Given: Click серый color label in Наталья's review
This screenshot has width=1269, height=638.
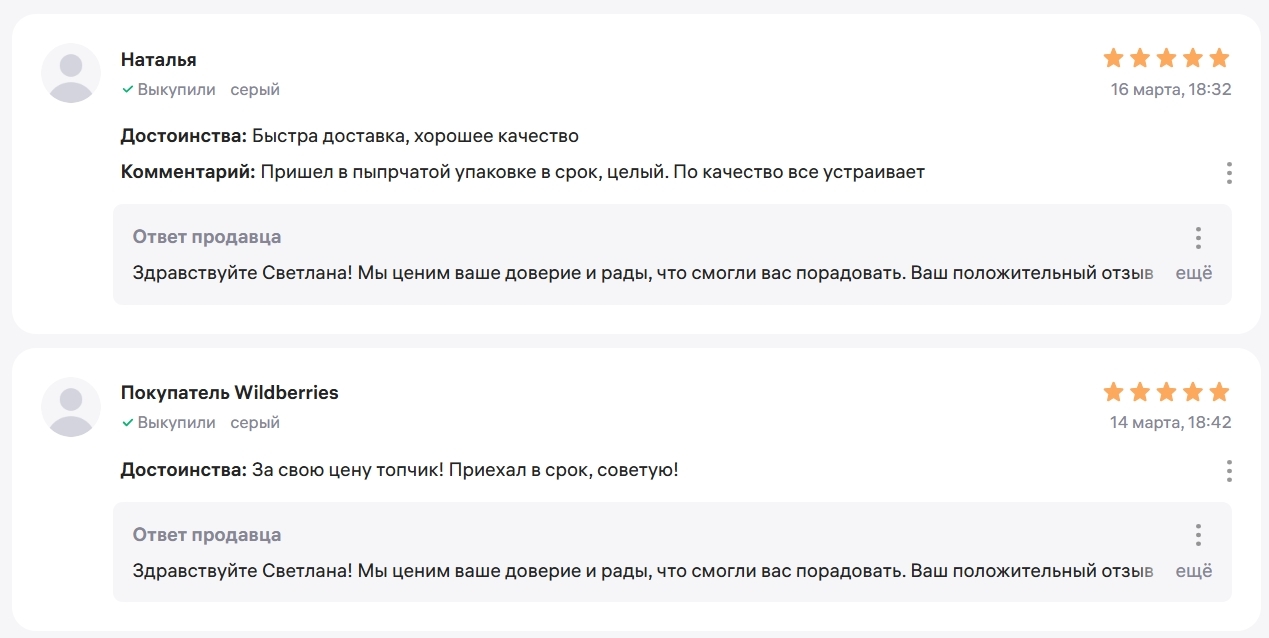Looking at the screenshot, I should tap(255, 90).
